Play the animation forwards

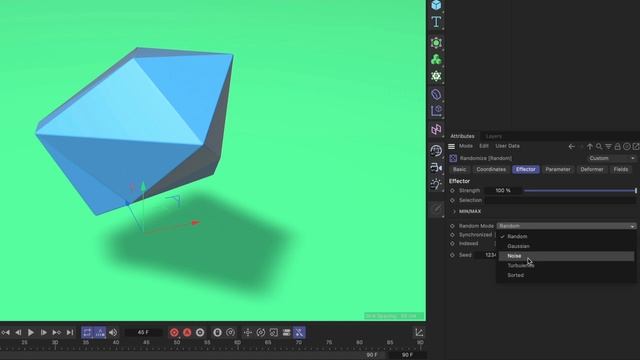(31, 333)
